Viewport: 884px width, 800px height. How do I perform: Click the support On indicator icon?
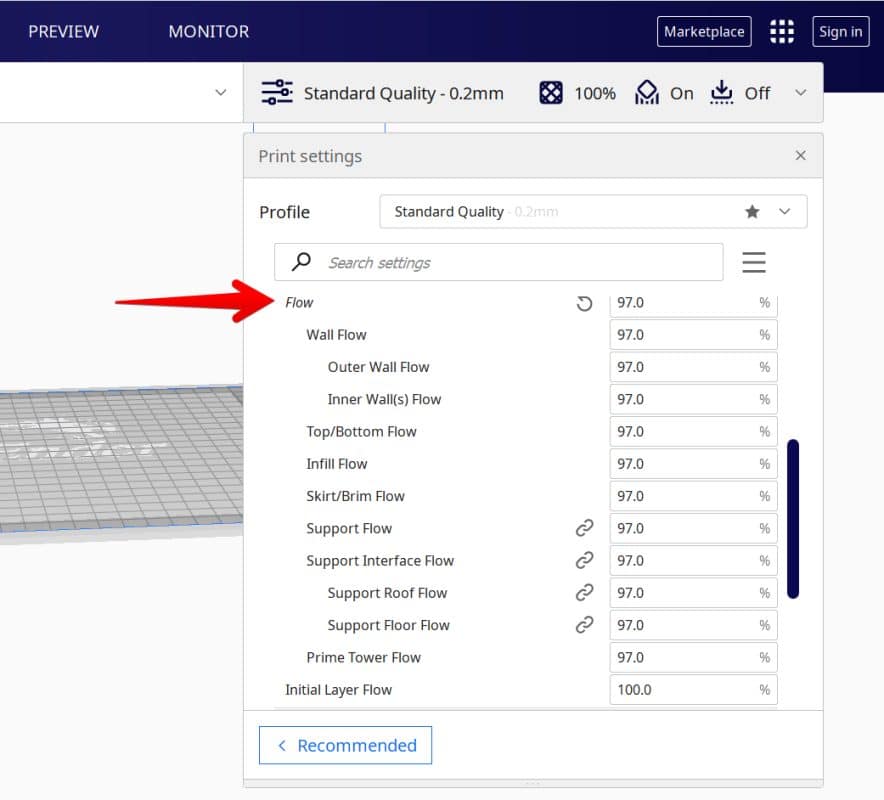[647, 93]
